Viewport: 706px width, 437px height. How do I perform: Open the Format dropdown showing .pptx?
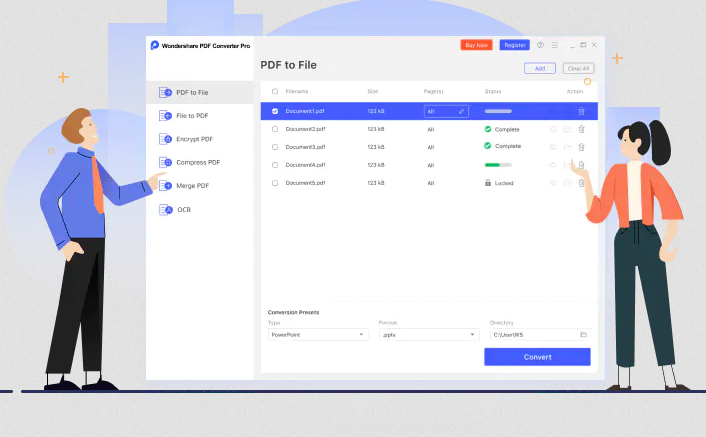coord(428,335)
